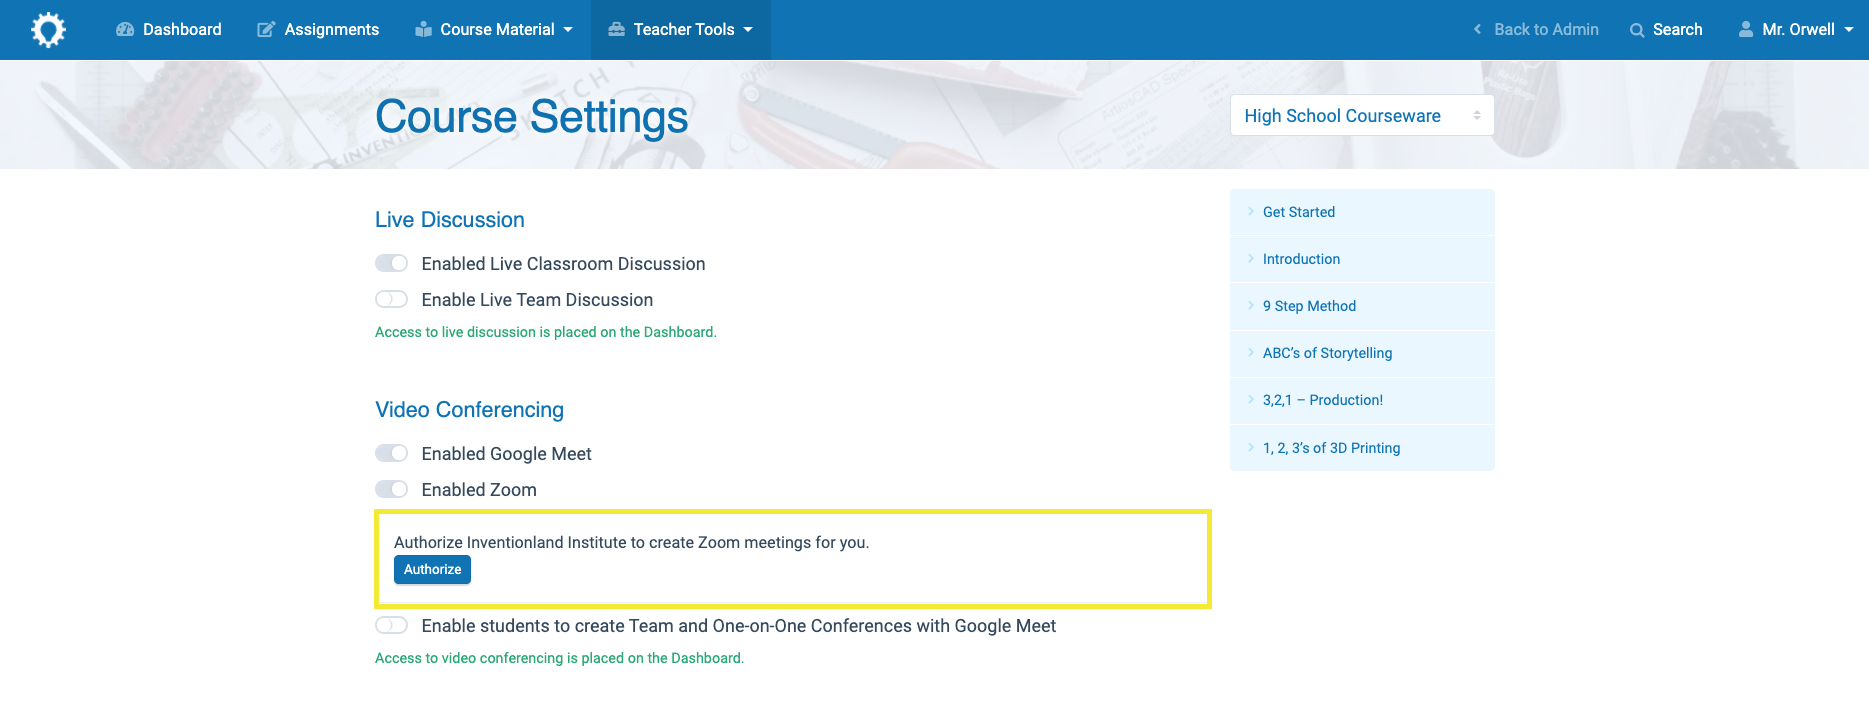The width and height of the screenshot is (1869, 714).
Task: Expand Course Material dropdown caret
Action: click(x=568, y=30)
